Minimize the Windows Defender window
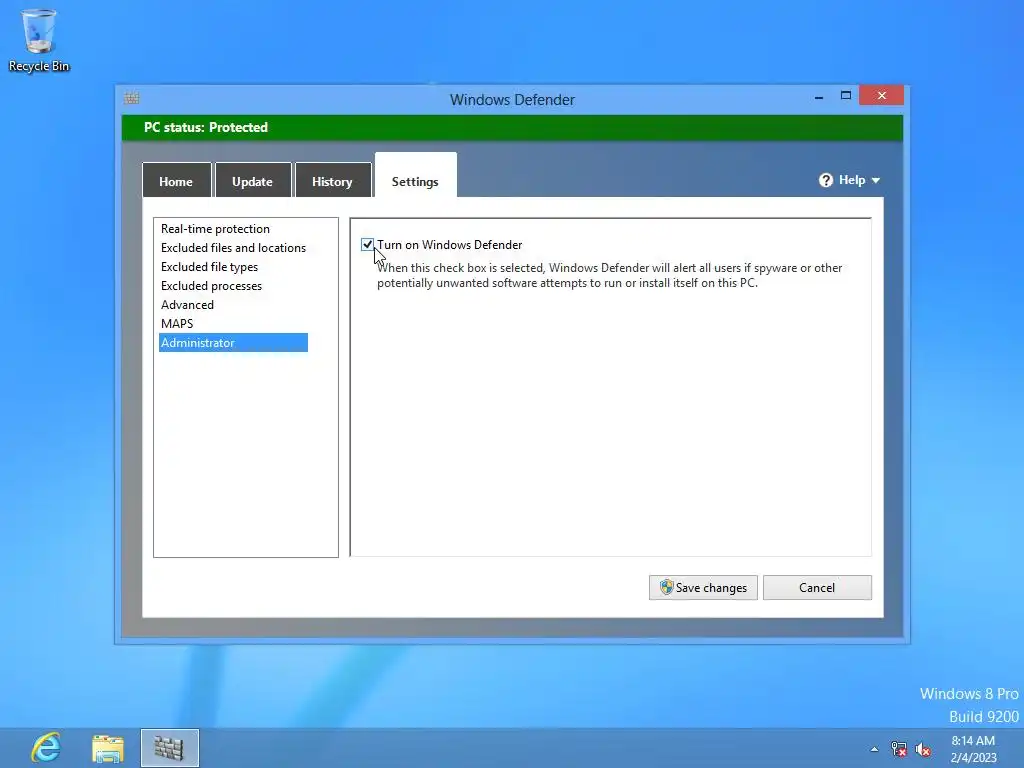Viewport: 1024px width, 768px height. pyautogui.click(x=819, y=97)
